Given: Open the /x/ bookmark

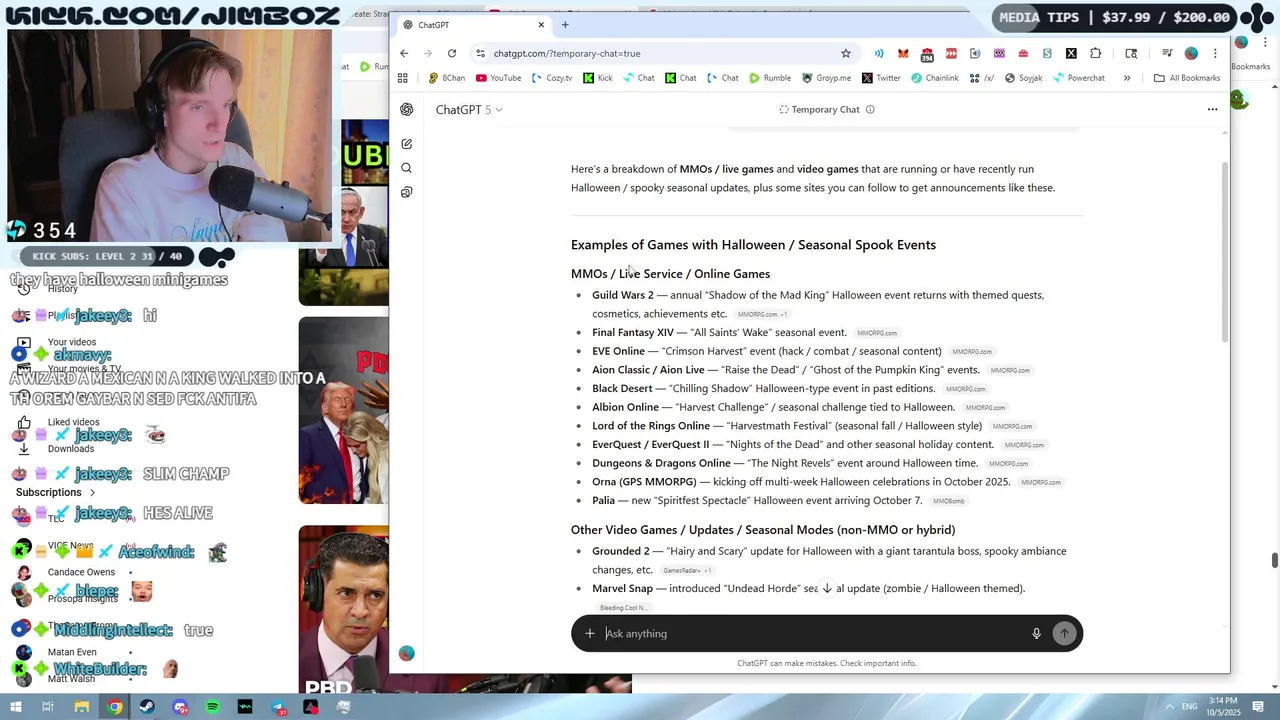Looking at the screenshot, I should tap(981, 78).
